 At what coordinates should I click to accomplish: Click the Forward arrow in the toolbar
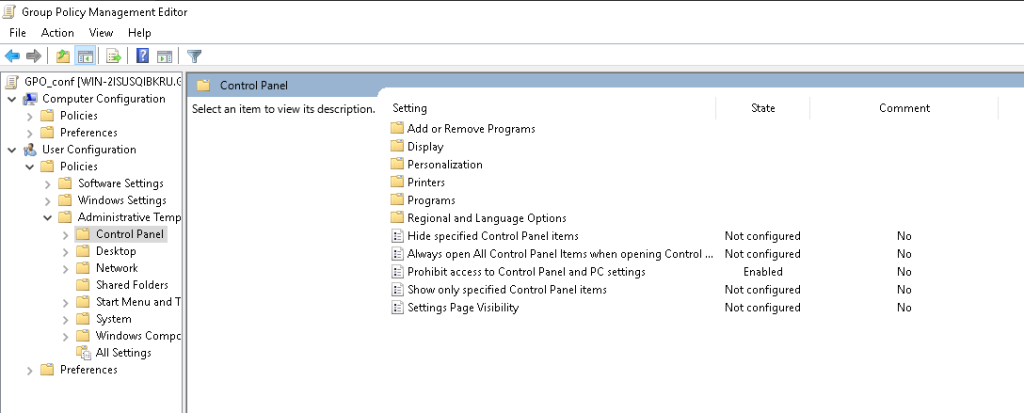pyautogui.click(x=33, y=56)
